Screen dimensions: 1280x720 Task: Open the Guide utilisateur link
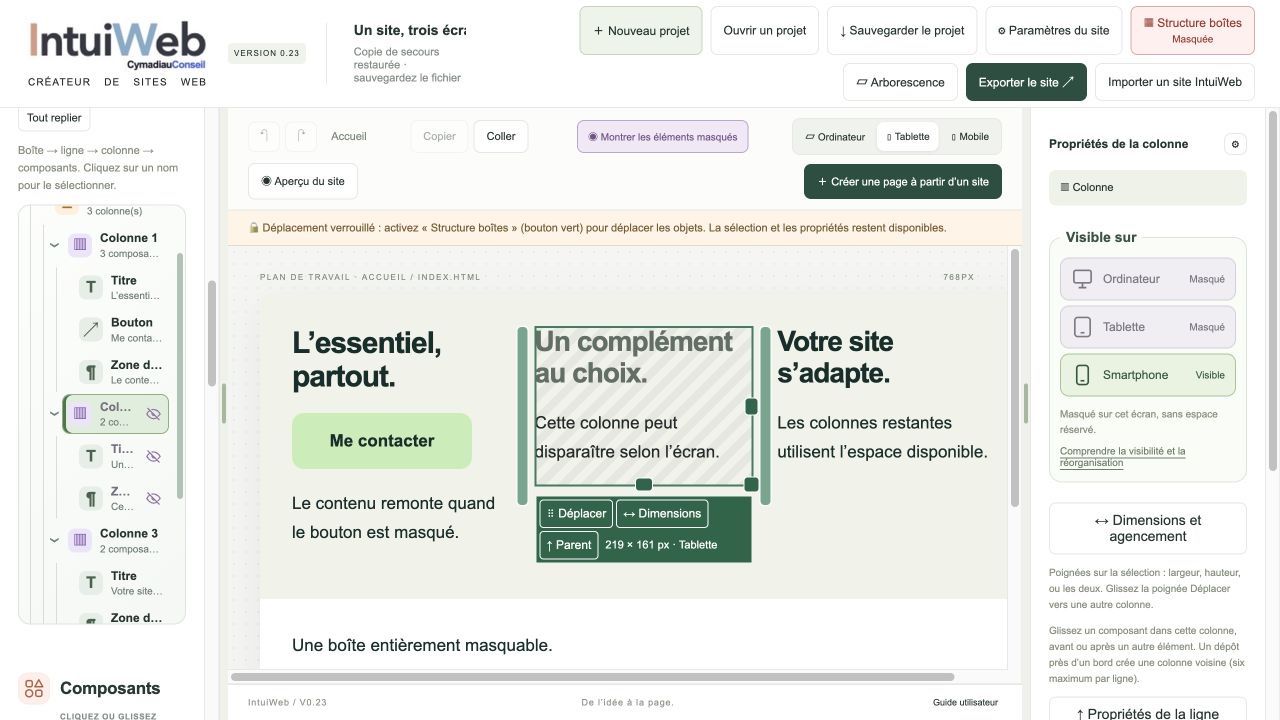[x=965, y=702]
